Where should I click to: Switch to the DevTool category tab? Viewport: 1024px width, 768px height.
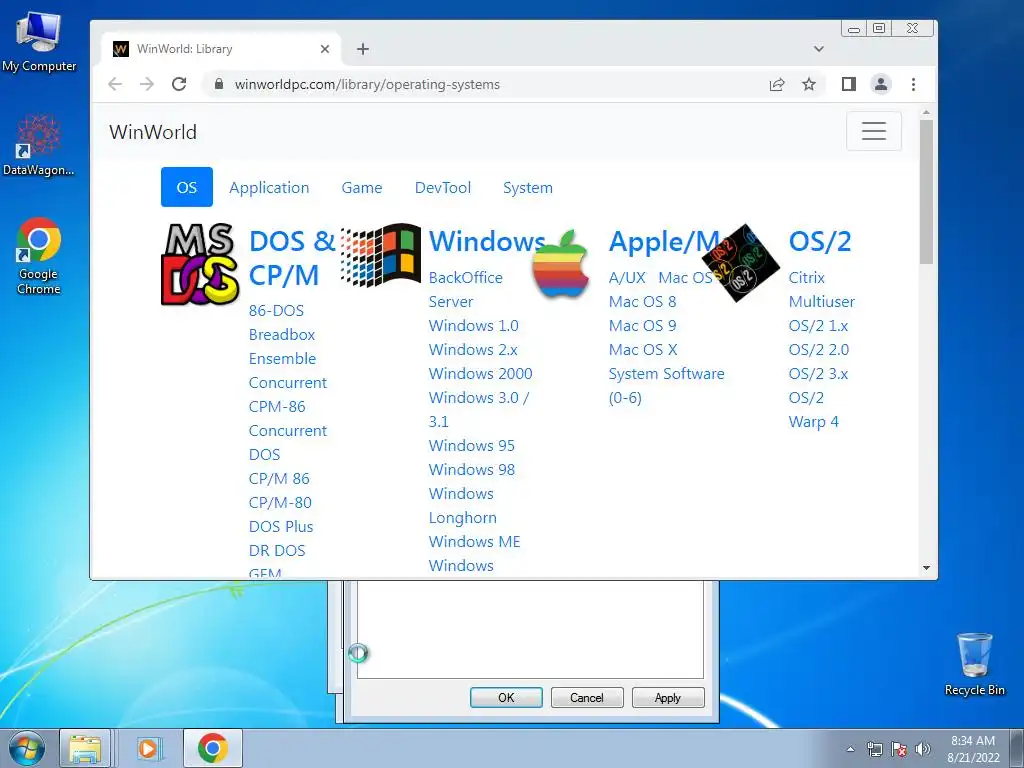pyautogui.click(x=443, y=187)
